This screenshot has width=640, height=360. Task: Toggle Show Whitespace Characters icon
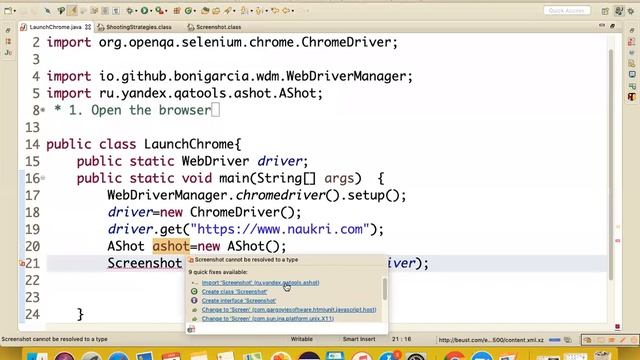click(x=116, y=11)
